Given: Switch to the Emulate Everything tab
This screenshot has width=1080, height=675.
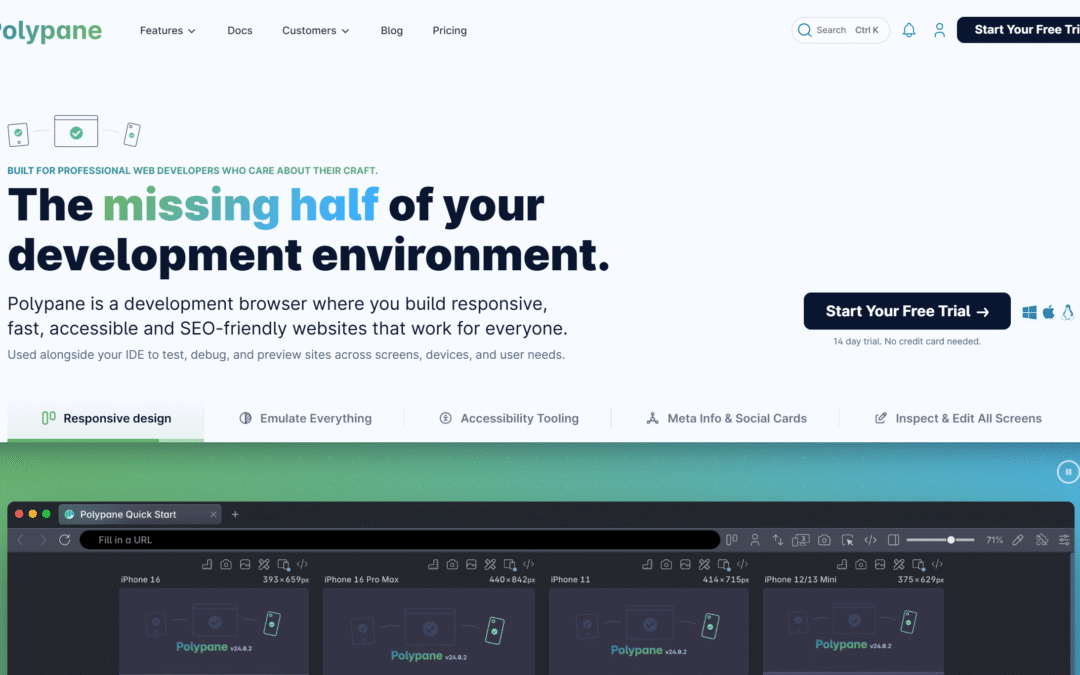Looking at the screenshot, I should pyautogui.click(x=305, y=418).
